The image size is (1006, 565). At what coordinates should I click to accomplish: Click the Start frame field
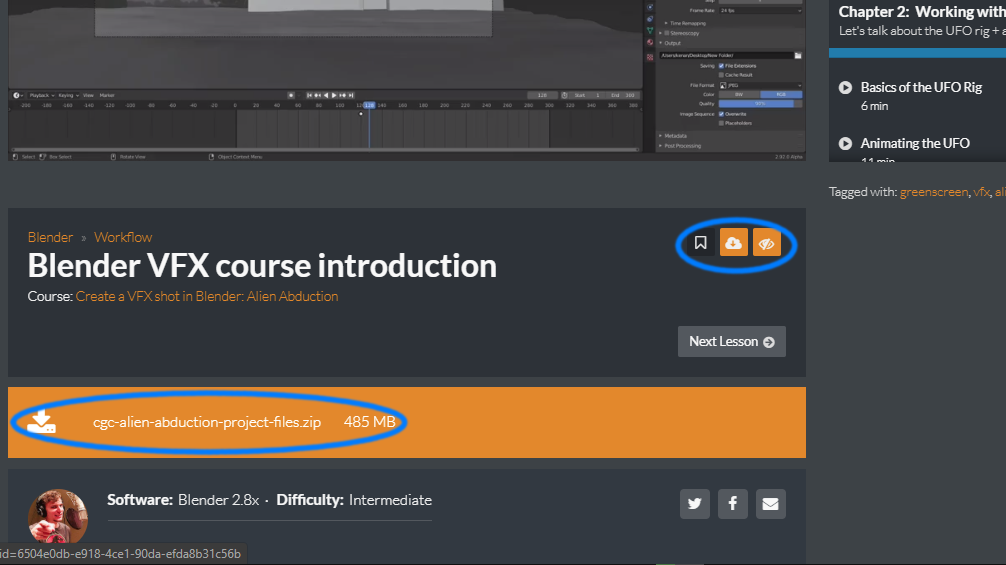pos(586,95)
